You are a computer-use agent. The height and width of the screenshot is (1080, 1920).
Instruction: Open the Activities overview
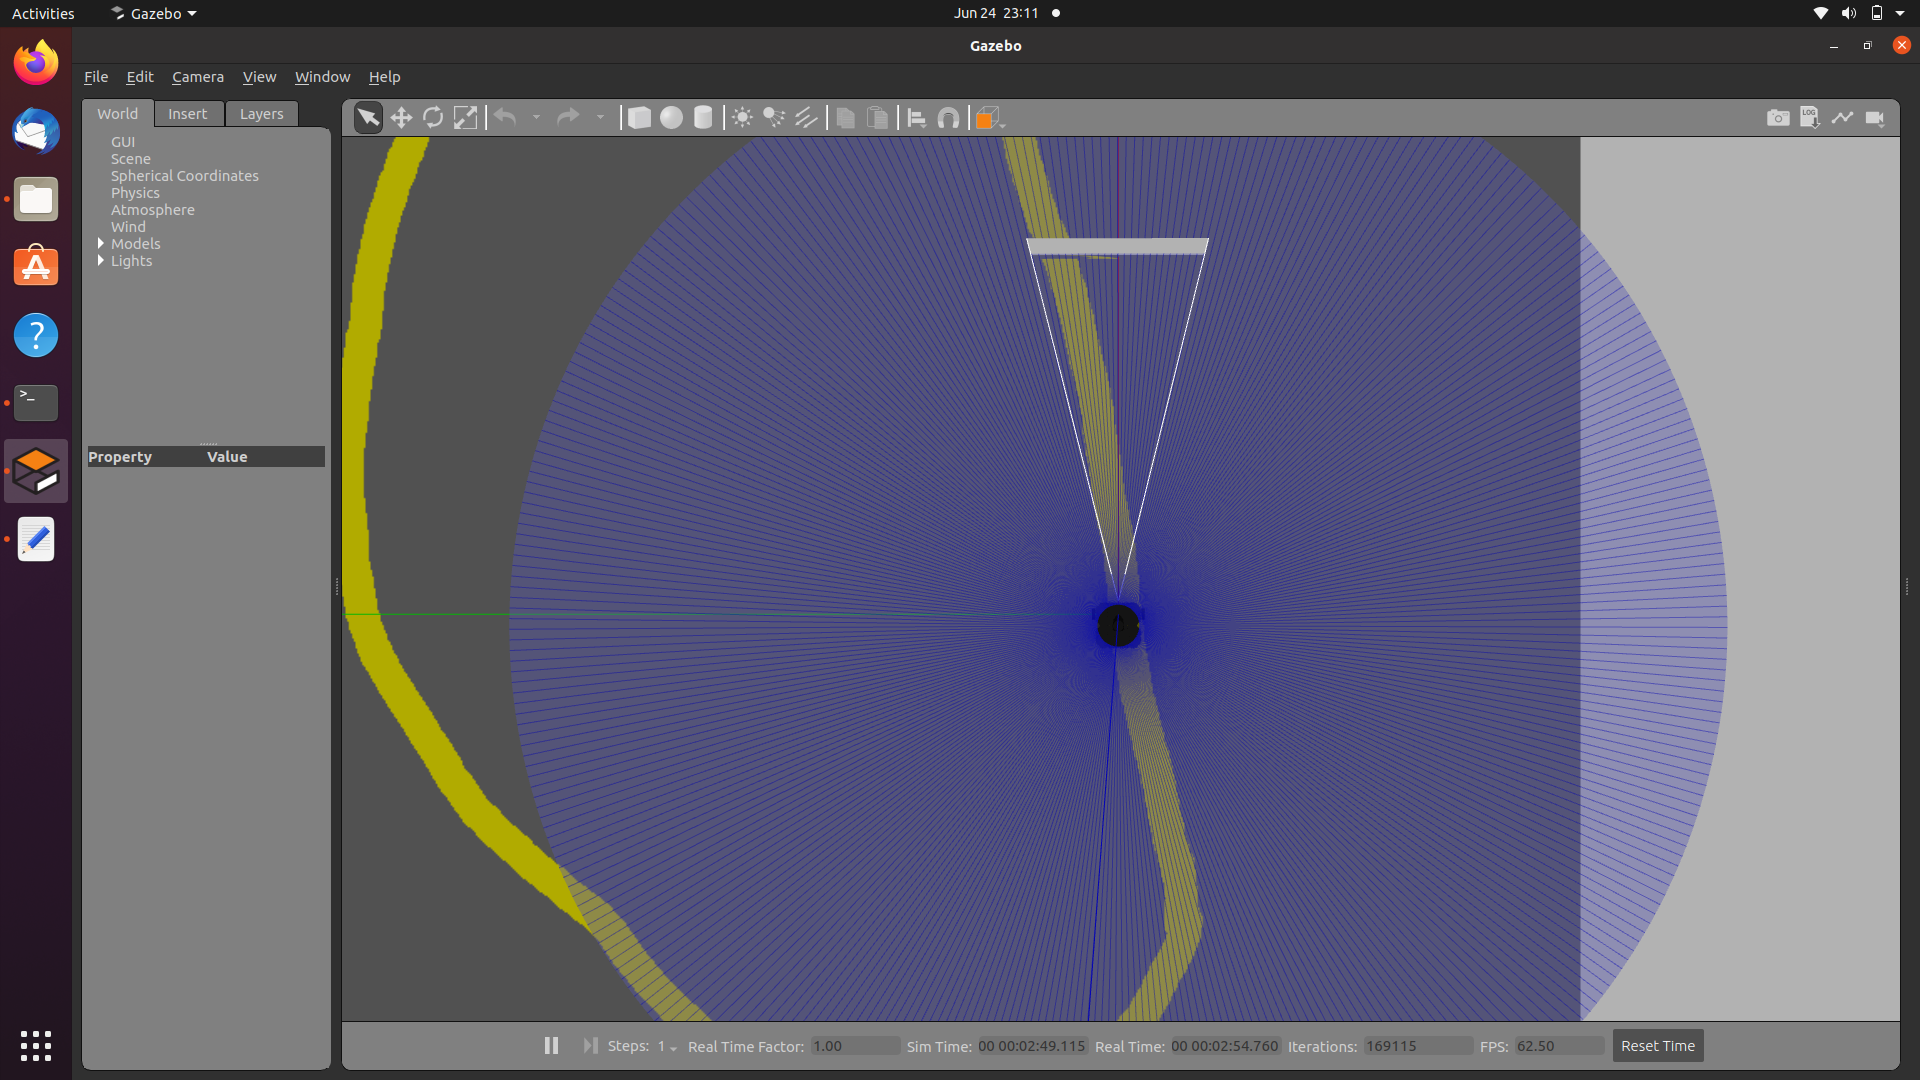pos(43,13)
